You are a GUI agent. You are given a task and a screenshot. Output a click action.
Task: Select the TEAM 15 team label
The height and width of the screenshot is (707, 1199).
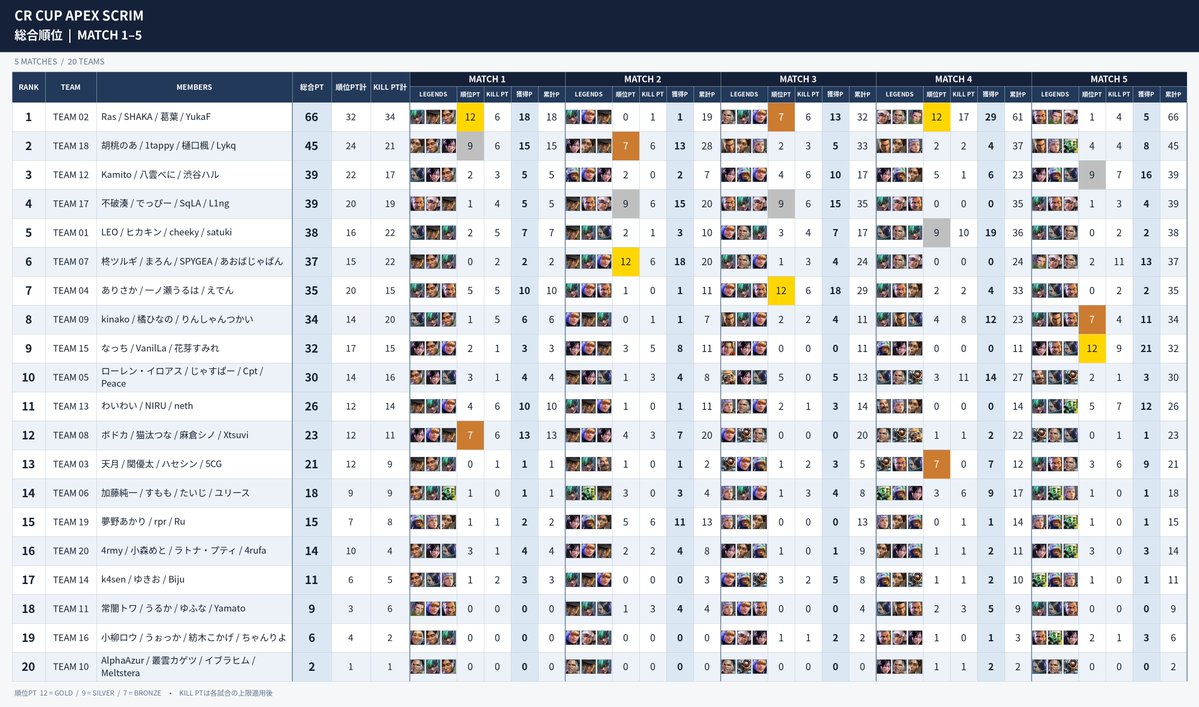(70, 349)
